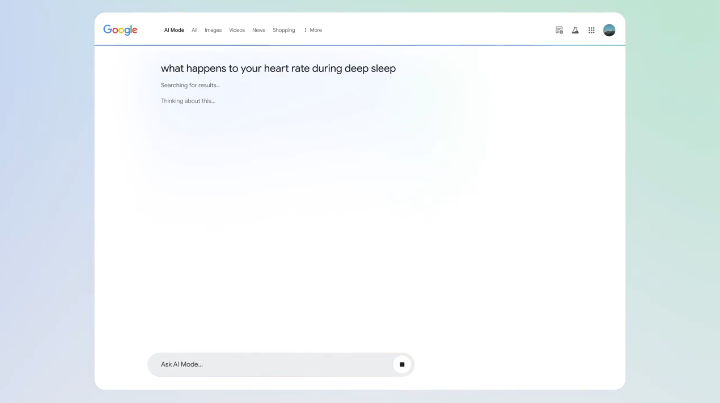Image resolution: width=720 pixels, height=403 pixels.
Task: Click the three-dot icon beside More
Action: 306,30
